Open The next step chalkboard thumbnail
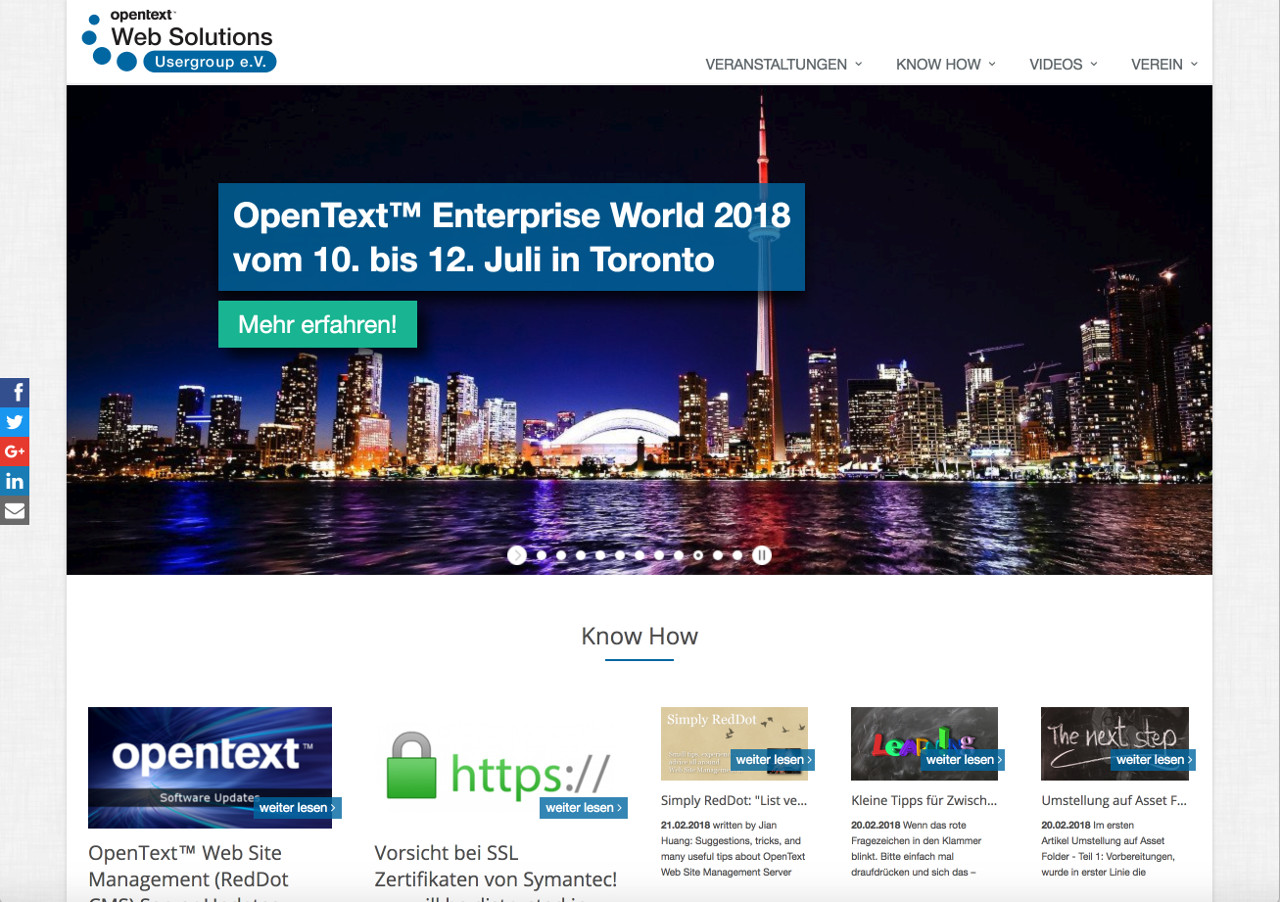This screenshot has width=1280, height=902. (1115, 744)
